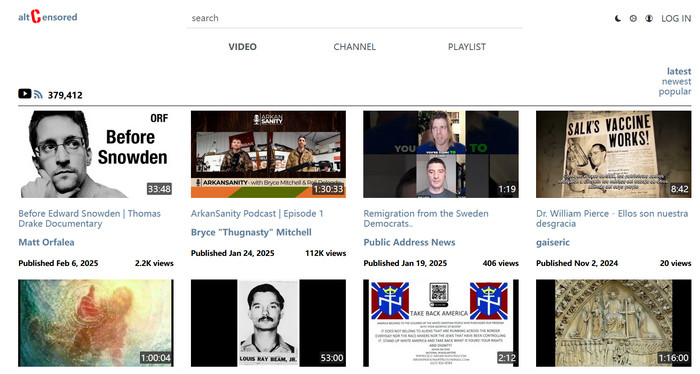Sort videos by newest
The width and height of the screenshot is (700, 374).
676,81
